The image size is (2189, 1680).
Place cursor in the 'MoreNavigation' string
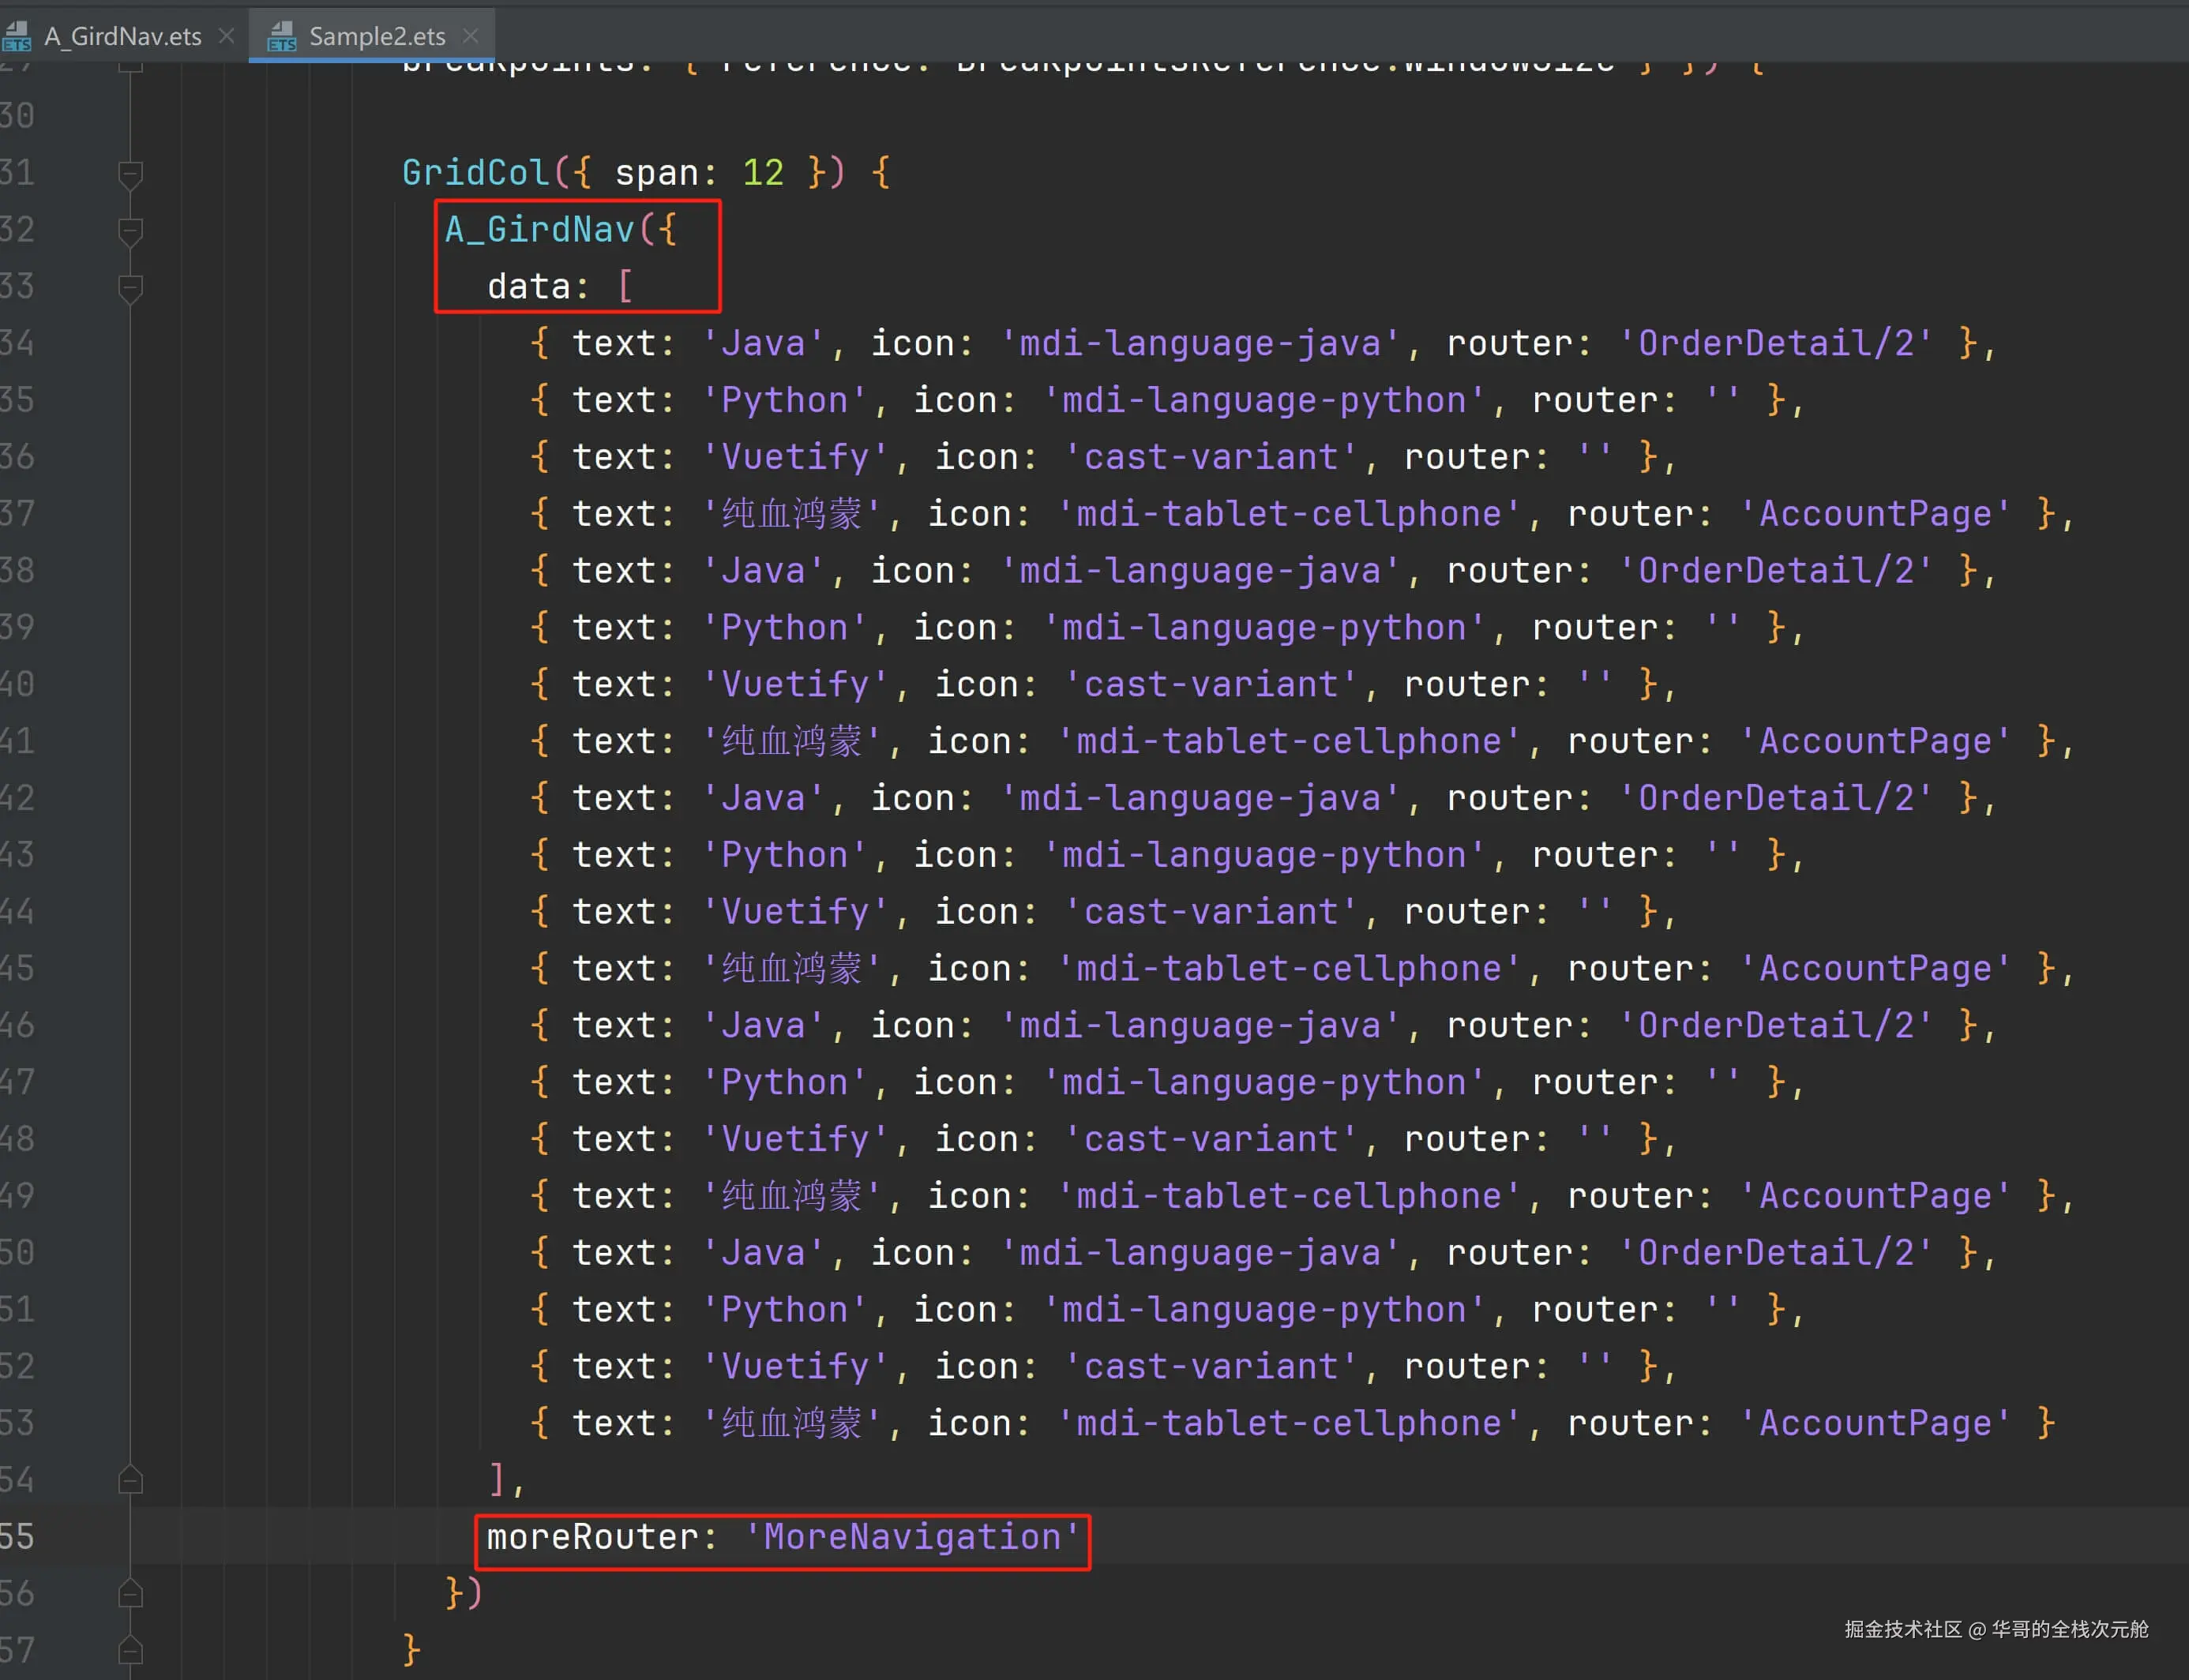click(x=911, y=1537)
